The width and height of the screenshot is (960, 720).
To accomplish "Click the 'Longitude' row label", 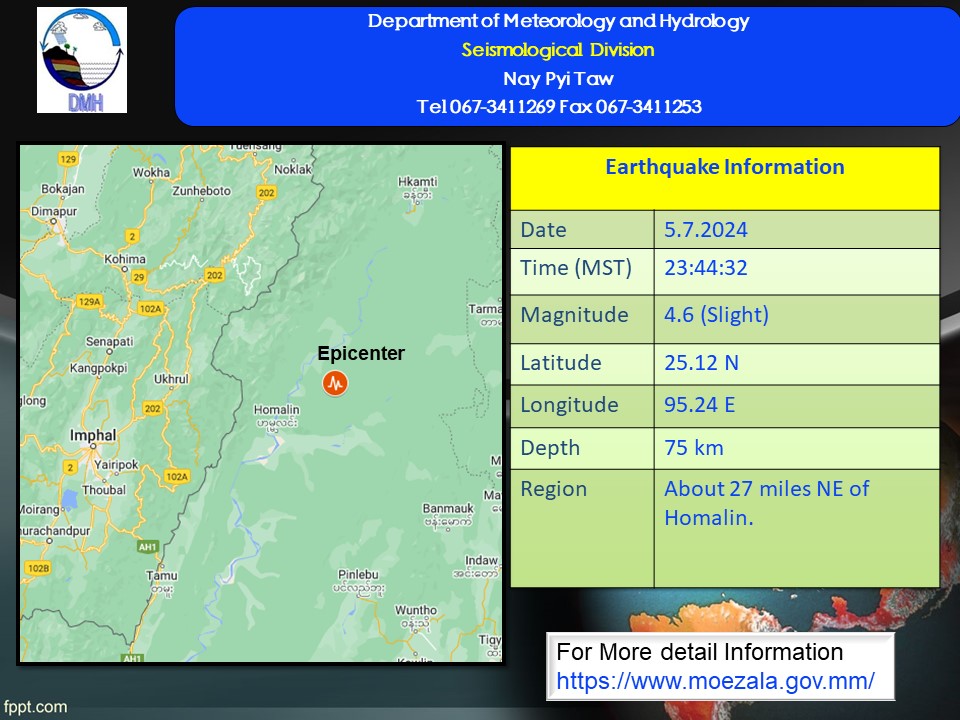I will pyautogui.click(x=569, y=405).
